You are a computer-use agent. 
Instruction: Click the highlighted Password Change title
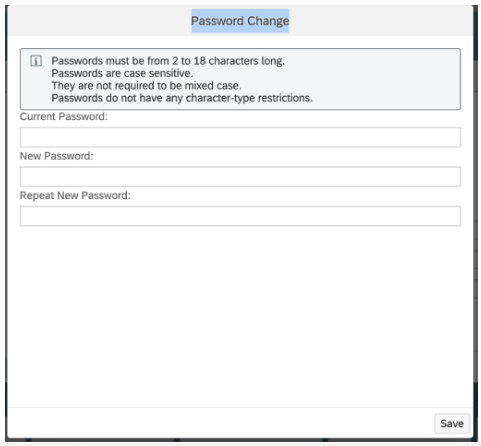[240, 21]
